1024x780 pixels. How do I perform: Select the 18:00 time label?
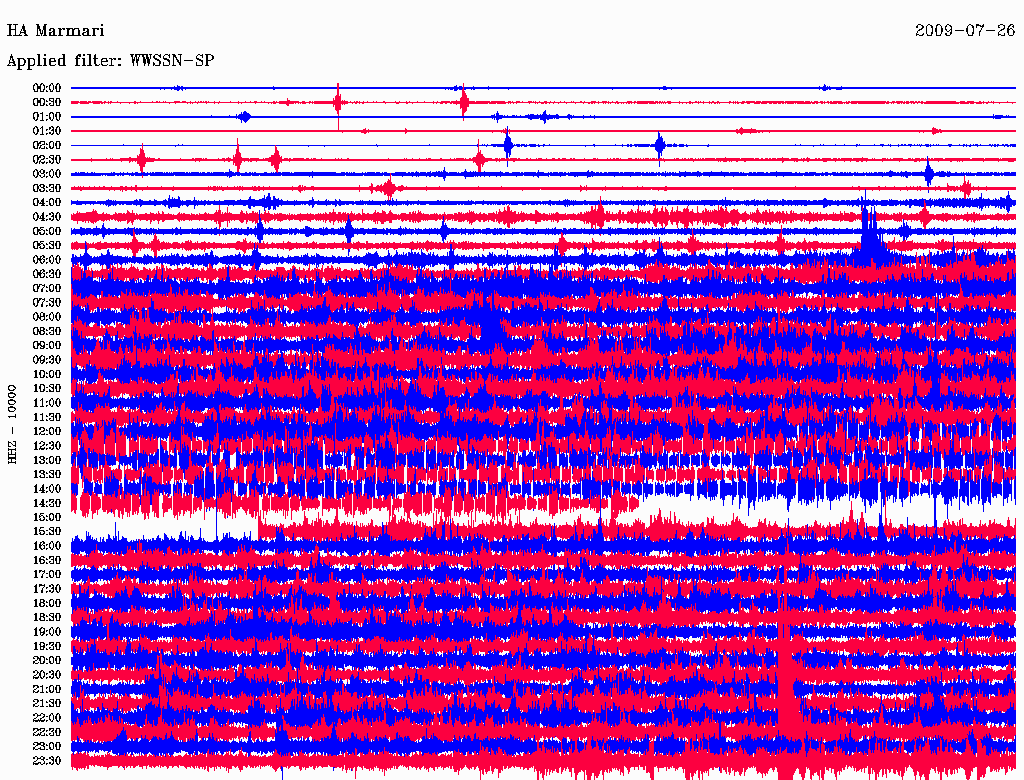pyautogui.click(x=47, y=604)
